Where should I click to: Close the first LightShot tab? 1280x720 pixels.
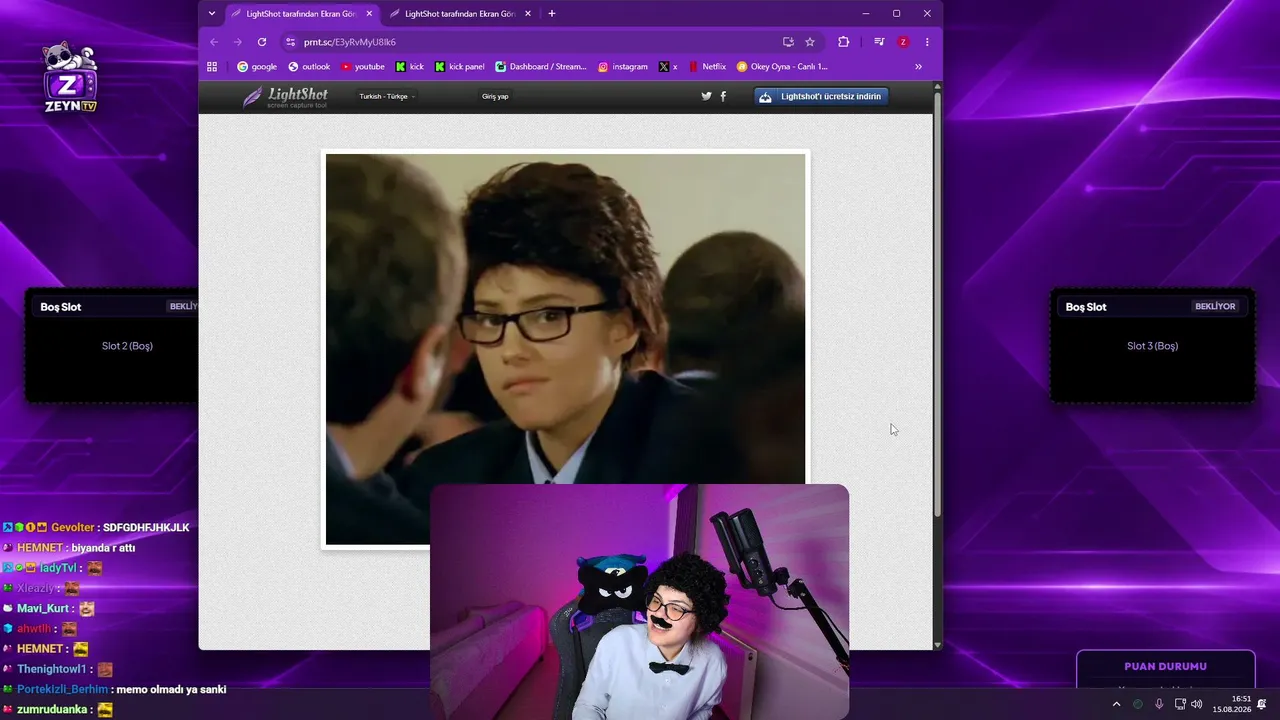[369, 14]
